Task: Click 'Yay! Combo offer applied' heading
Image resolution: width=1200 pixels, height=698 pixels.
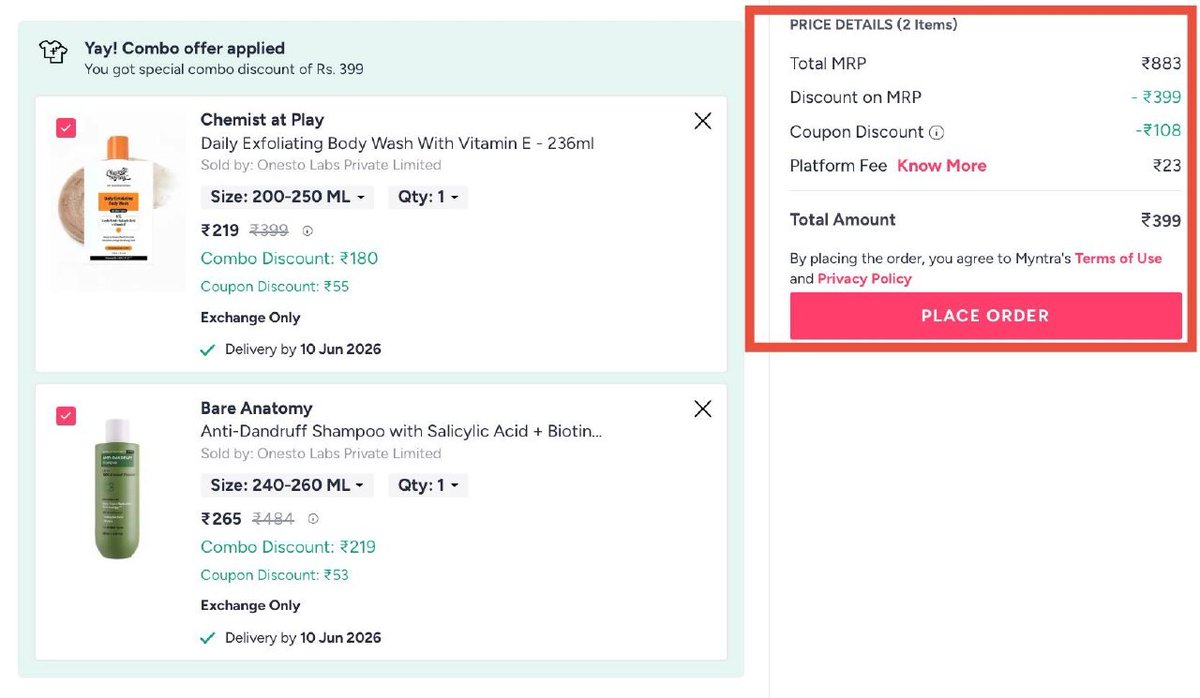Action: click(185, 48)
